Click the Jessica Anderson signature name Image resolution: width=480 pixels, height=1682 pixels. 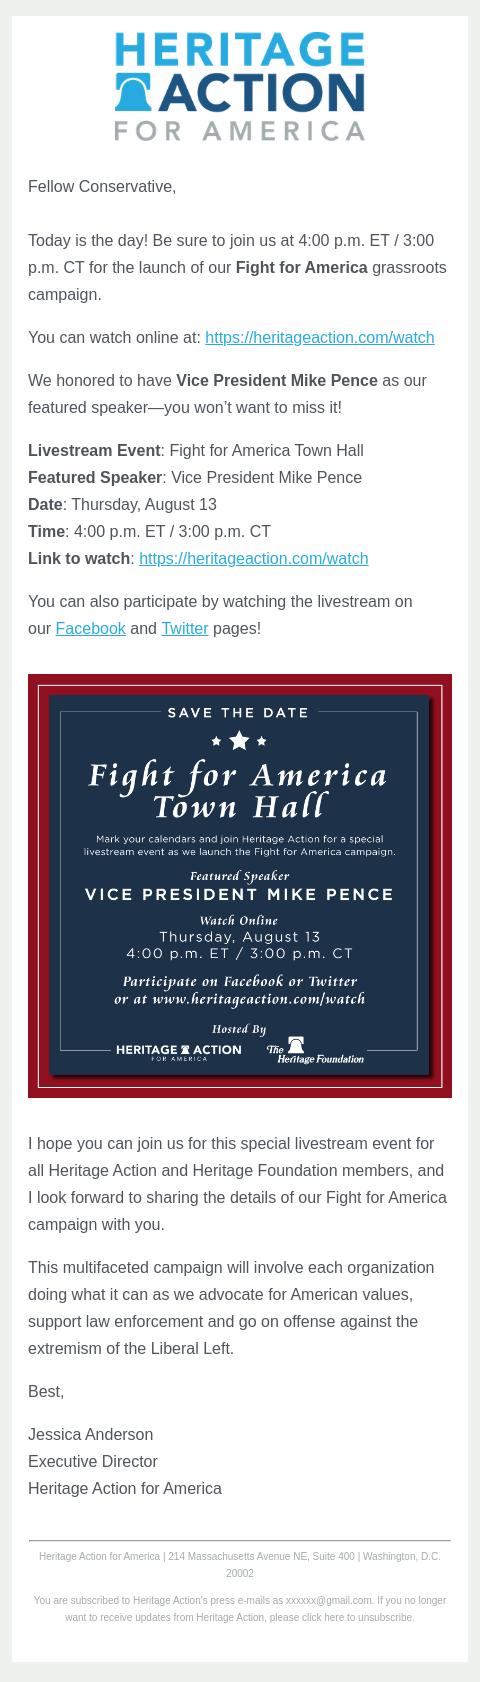click(x=91, y=1434)
